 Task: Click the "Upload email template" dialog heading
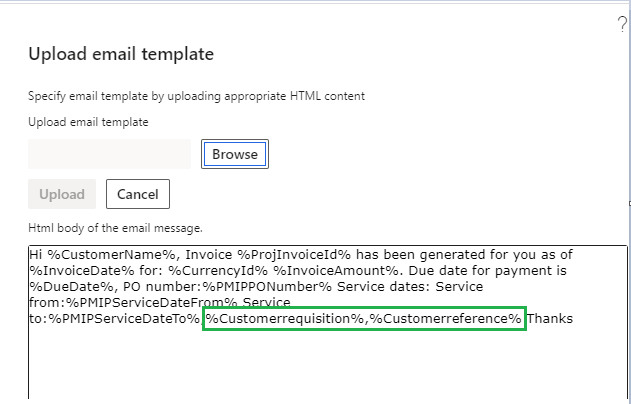[121, 54]
